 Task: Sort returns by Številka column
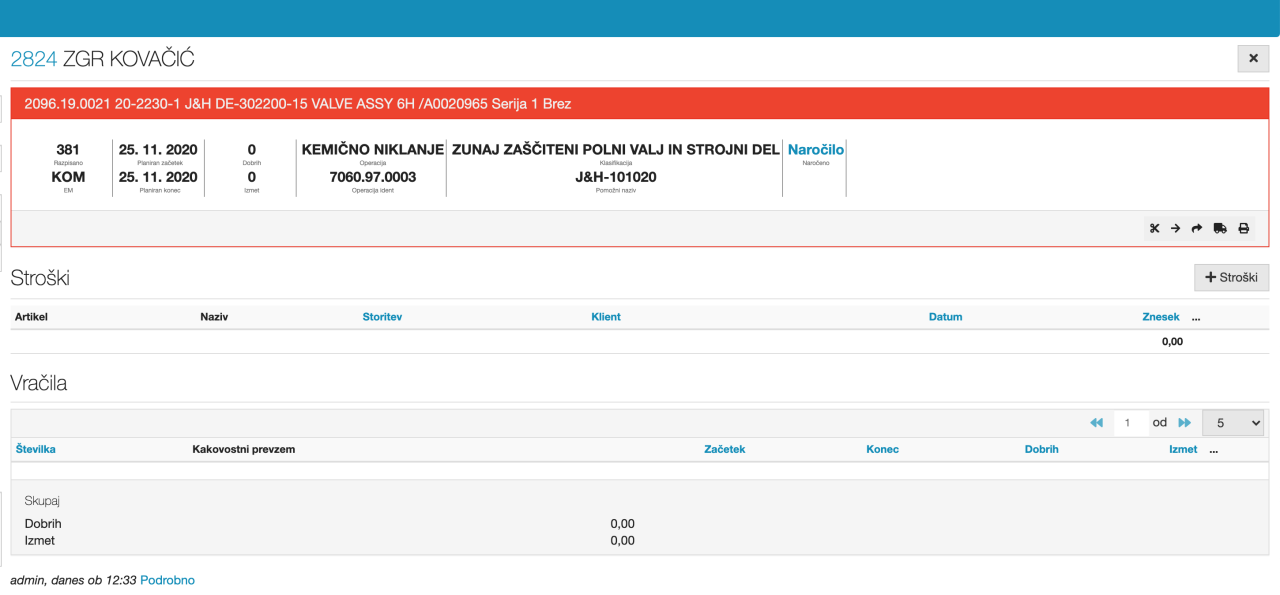click(35, 449)
